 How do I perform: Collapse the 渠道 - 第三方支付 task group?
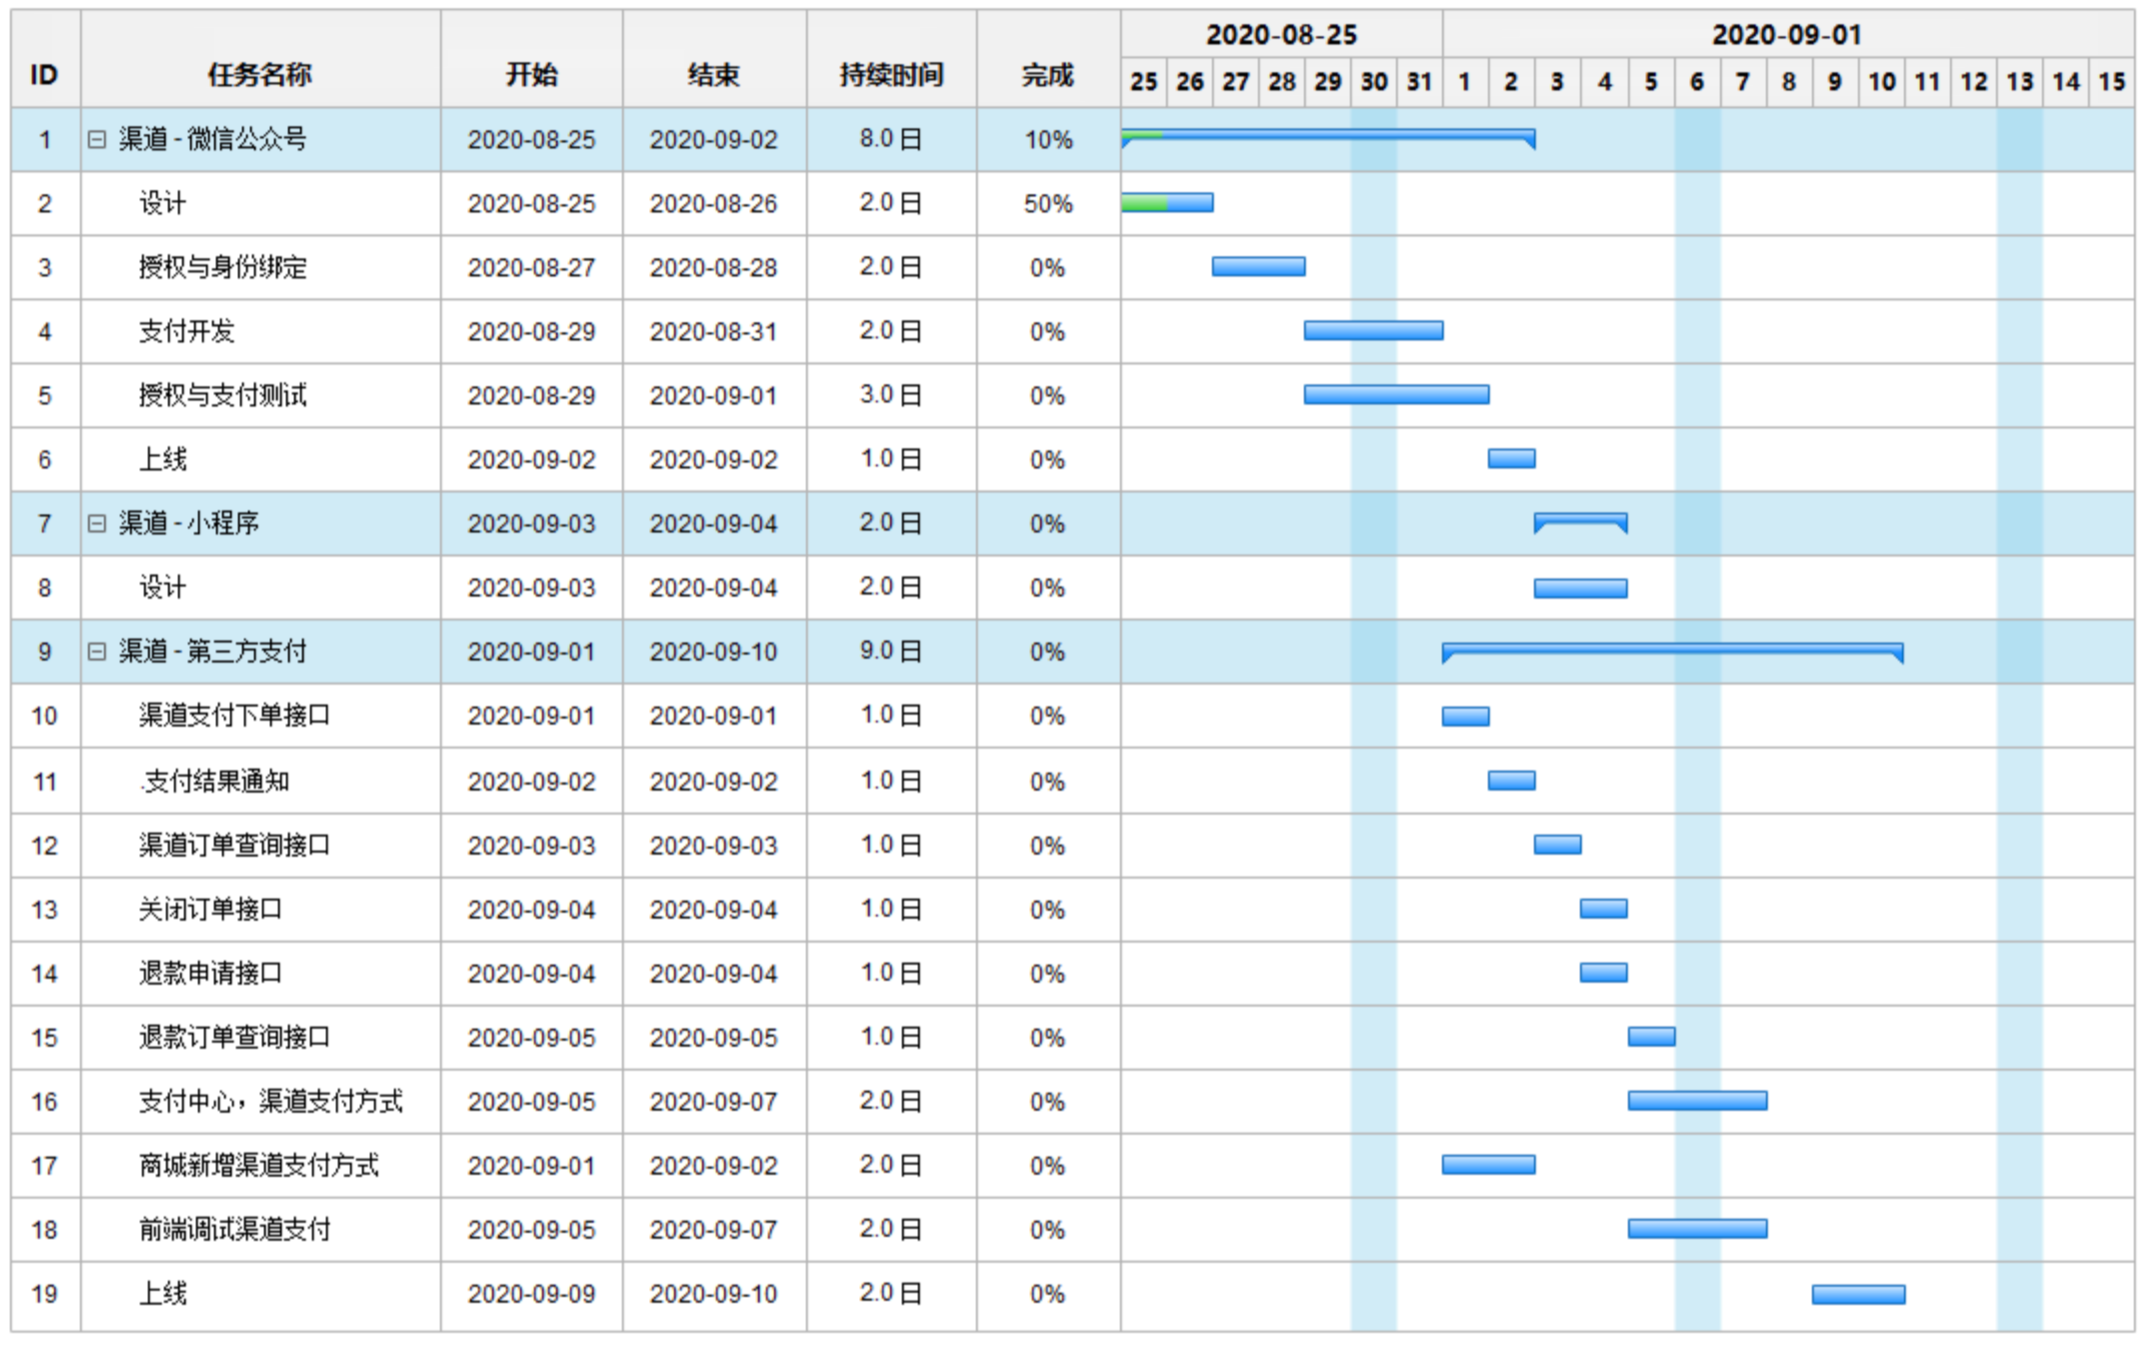point(96,652)
